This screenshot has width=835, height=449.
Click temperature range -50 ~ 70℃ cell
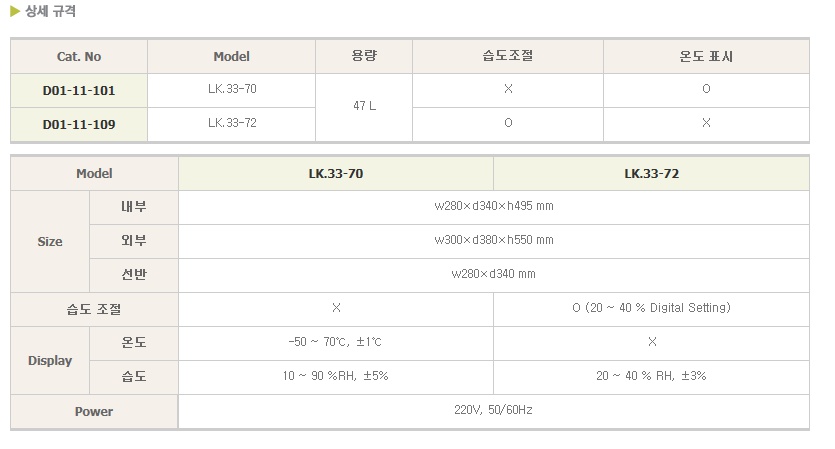tap(335, 342)
